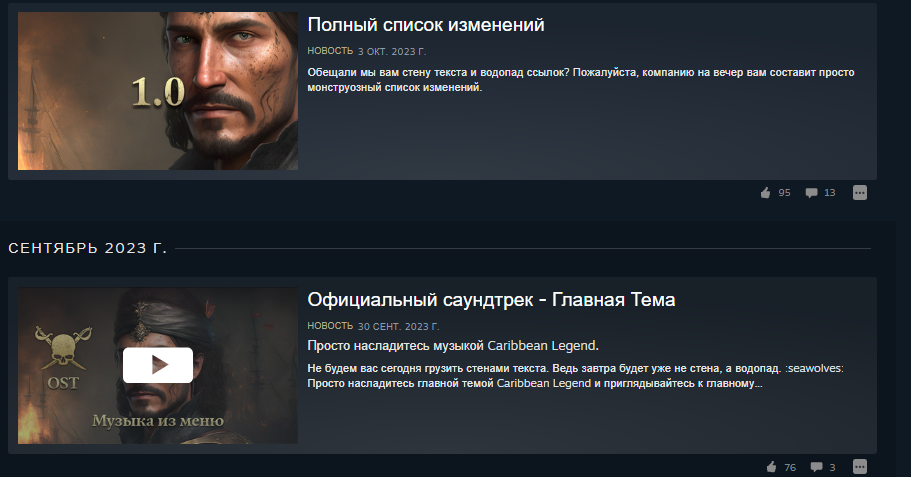911x477 pixels.
Task: Click the 'НОВОСТЬ' tag dated 30 сент. 2023
Action: (x=330, y=326)
